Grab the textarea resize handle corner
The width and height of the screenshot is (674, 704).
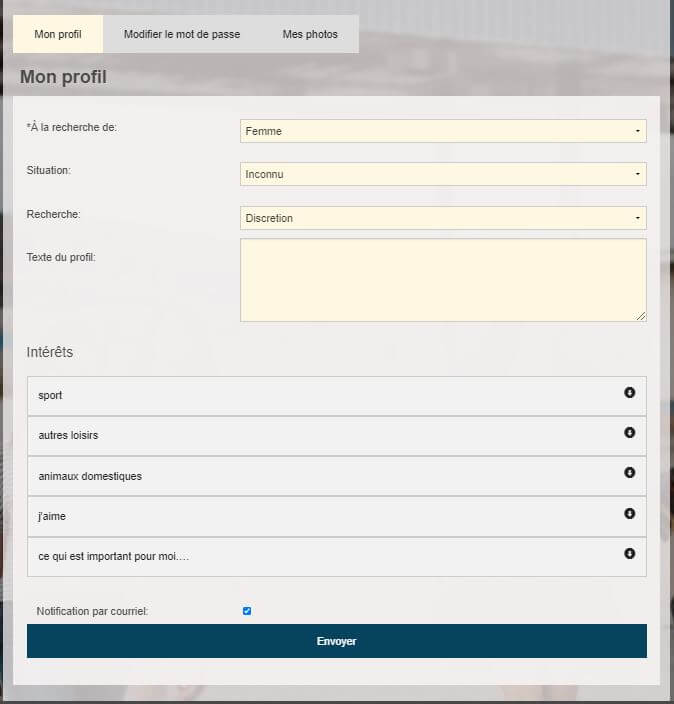click(641, 316)
